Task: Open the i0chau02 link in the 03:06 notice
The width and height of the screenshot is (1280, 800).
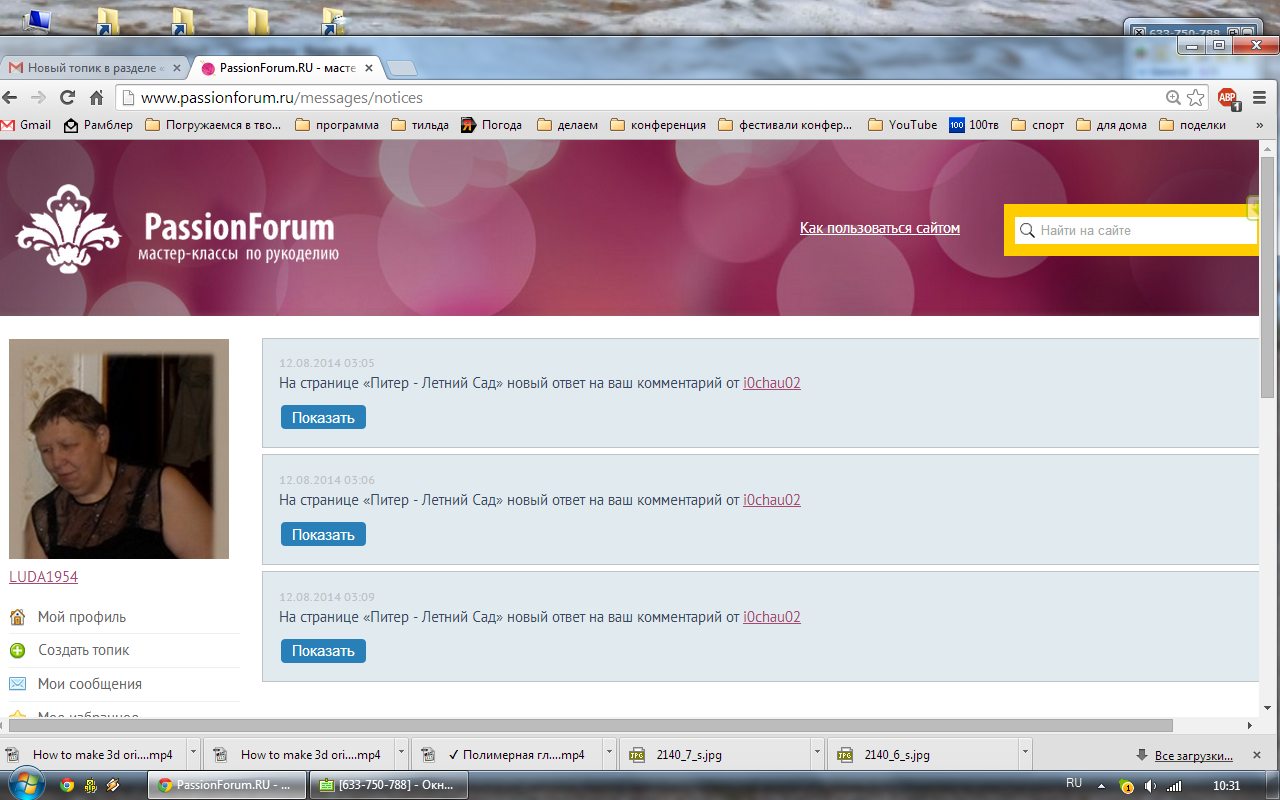Action: (x=772, y=500)
